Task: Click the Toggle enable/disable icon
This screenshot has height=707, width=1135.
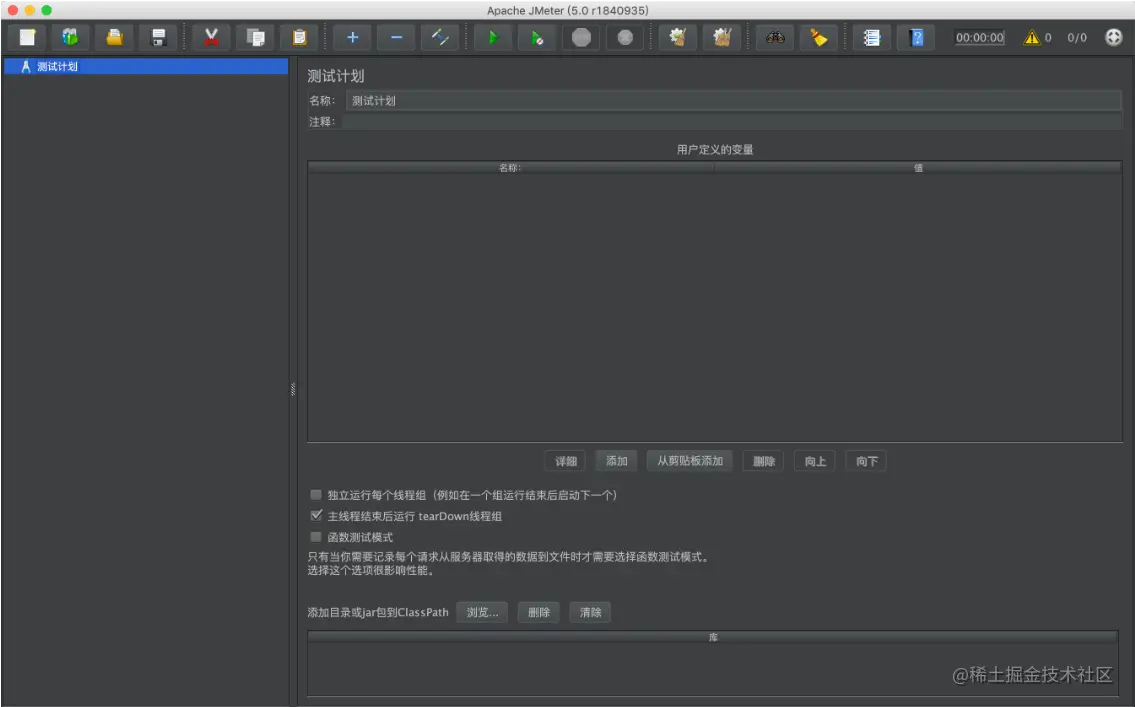Action: [x=440, y=38]
